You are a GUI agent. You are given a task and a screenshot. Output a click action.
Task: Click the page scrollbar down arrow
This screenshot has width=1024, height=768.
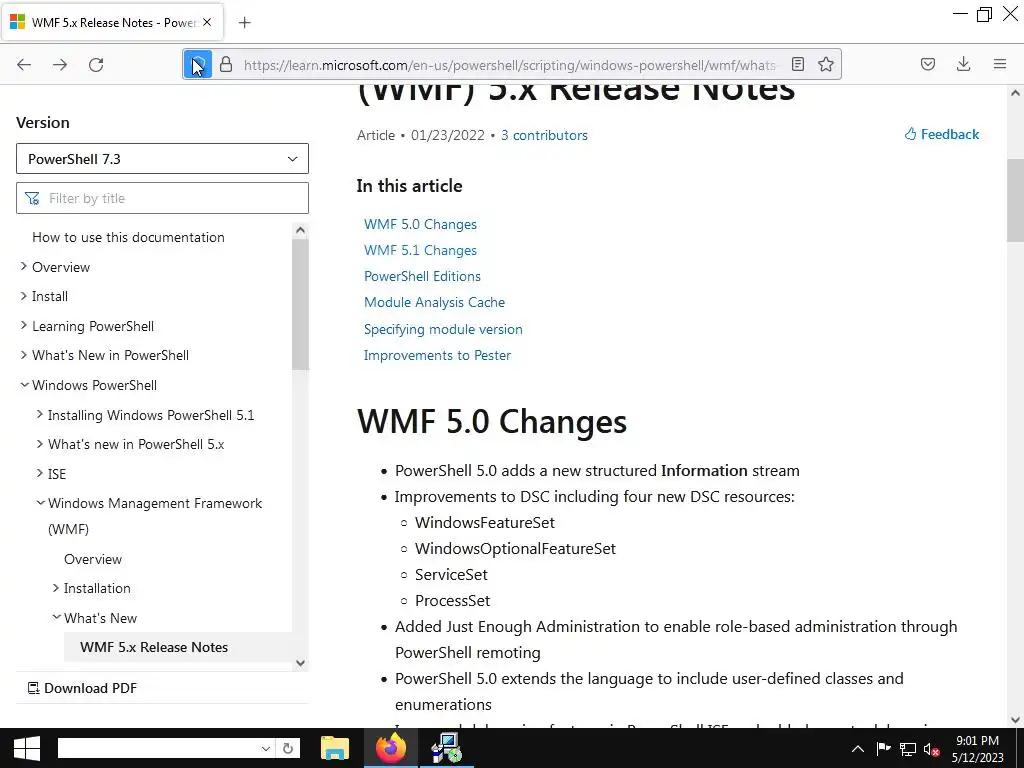coord(1015,720)
